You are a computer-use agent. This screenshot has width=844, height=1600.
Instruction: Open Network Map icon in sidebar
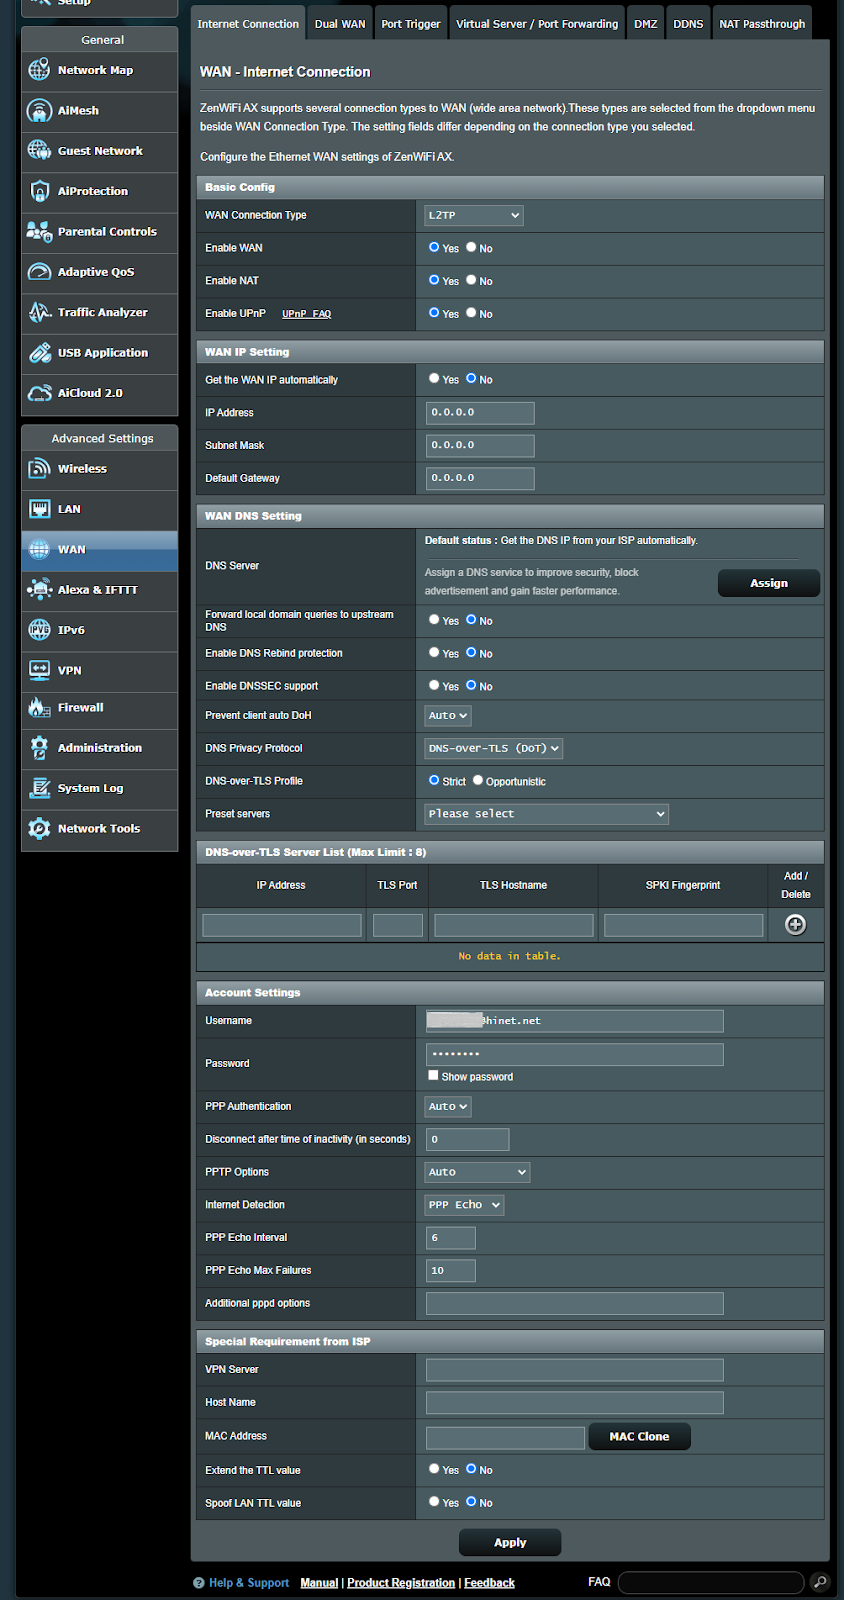point(39,70)
